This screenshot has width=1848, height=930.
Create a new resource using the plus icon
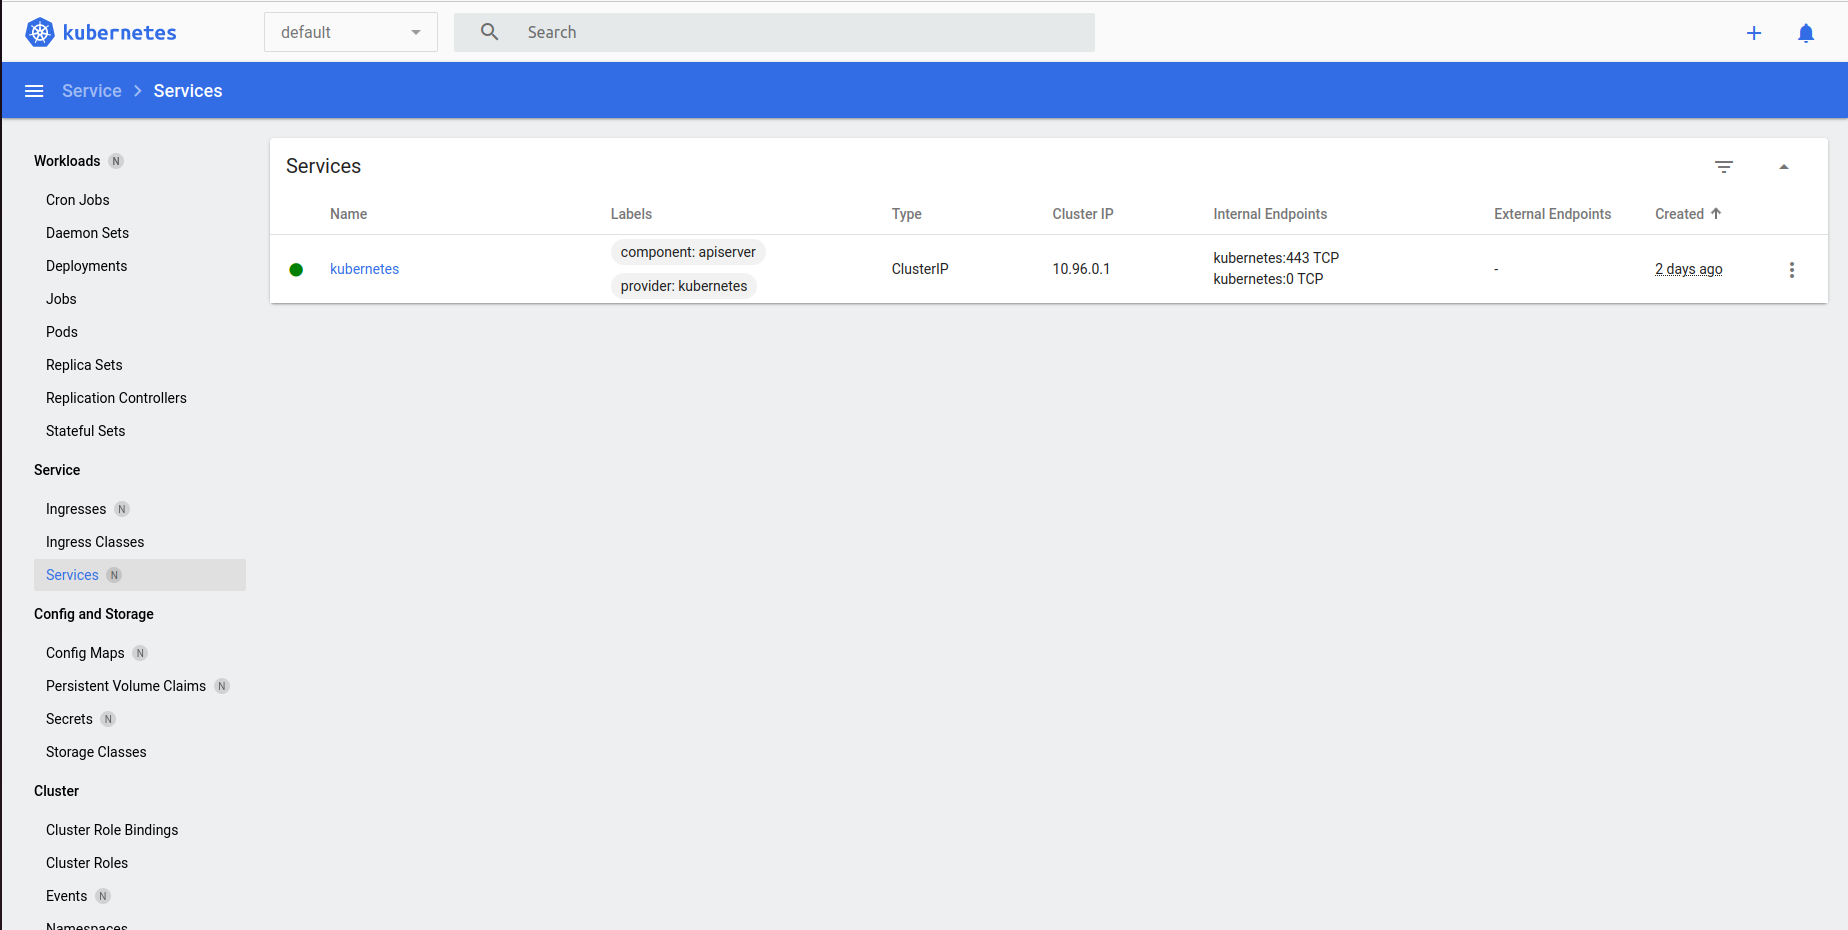tap(1754, 32)
